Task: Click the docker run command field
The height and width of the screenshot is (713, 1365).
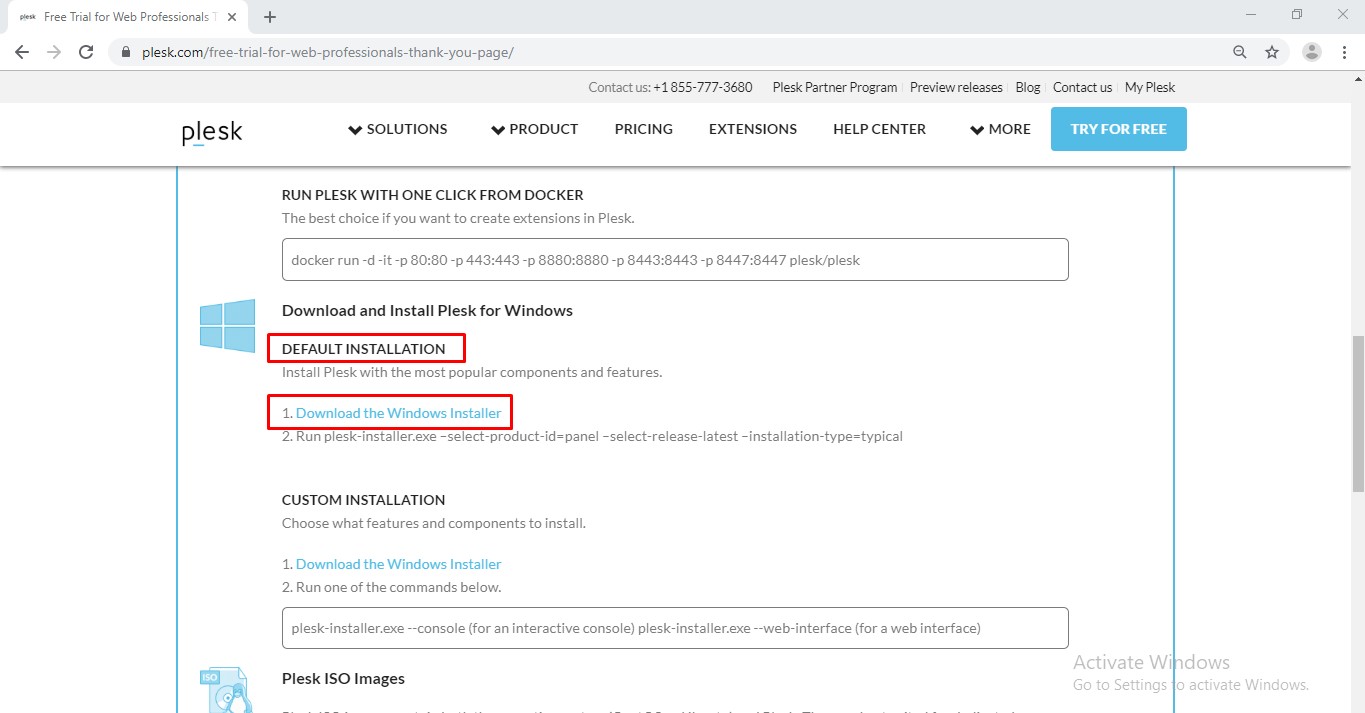Action: point(675,259)
